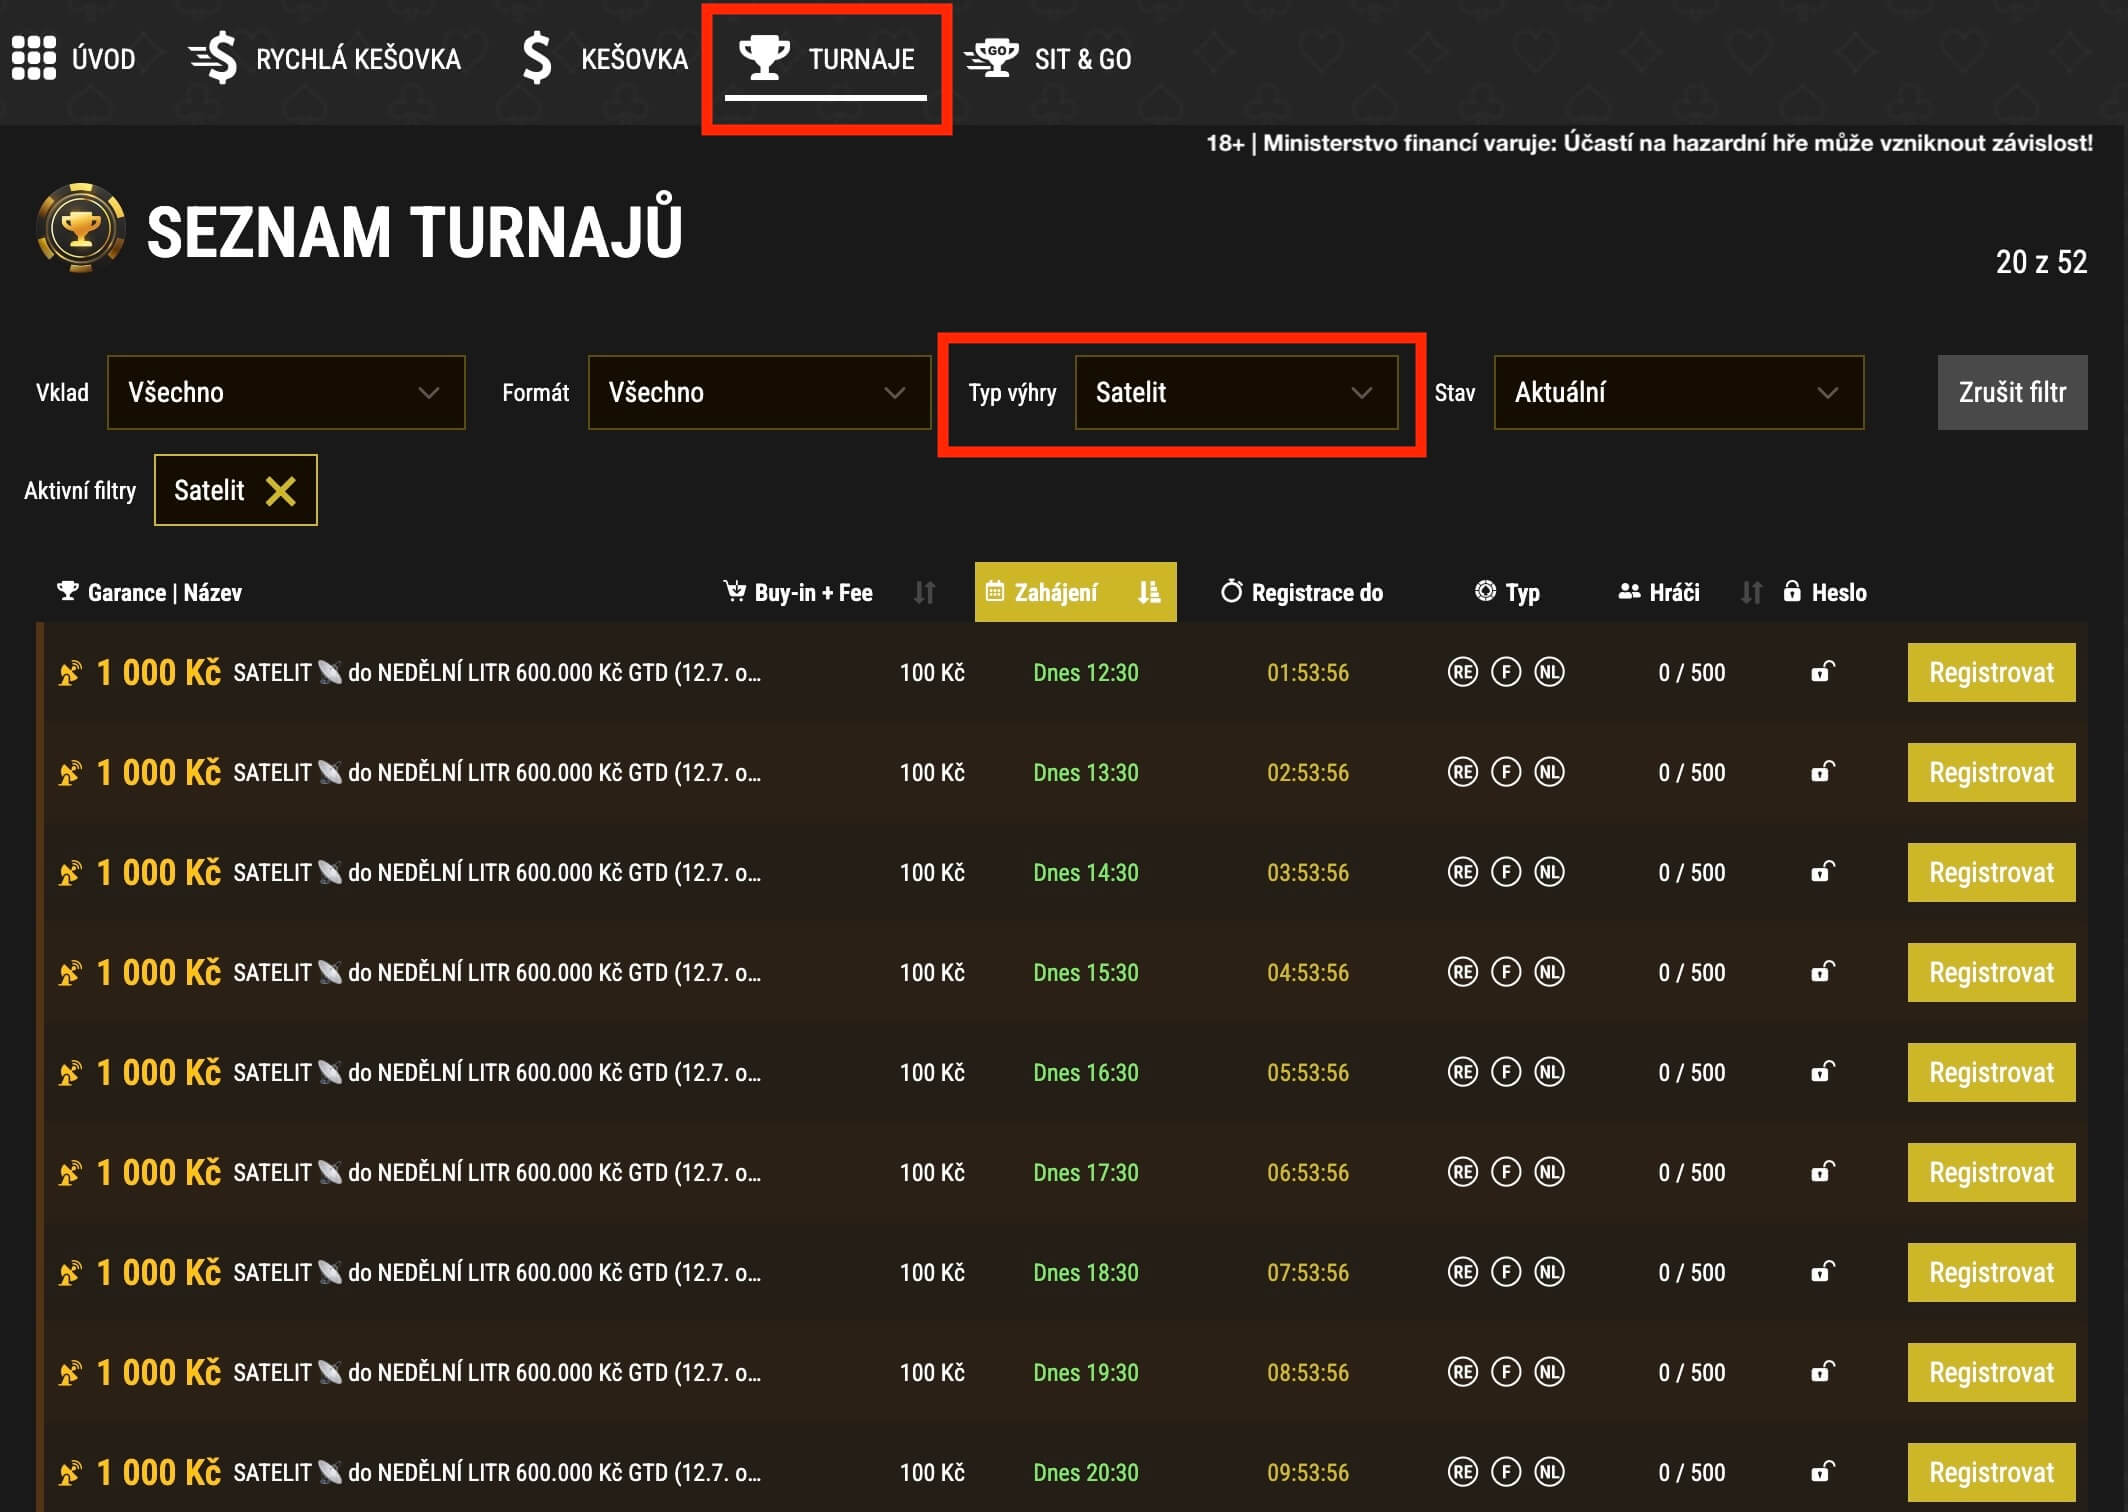Sort by Buy-in + Fee arrows
The height and width of the screenshot is (1512, 2128).
(924, 592)
